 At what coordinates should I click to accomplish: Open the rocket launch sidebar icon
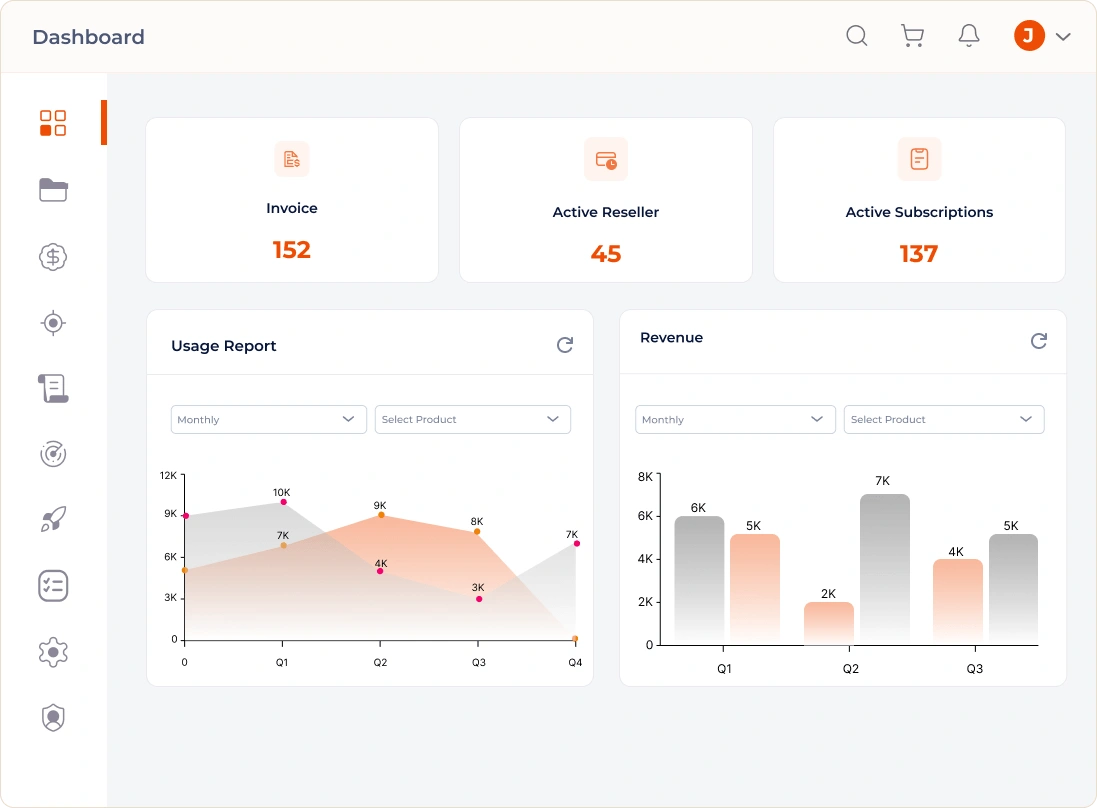(53, 519)
